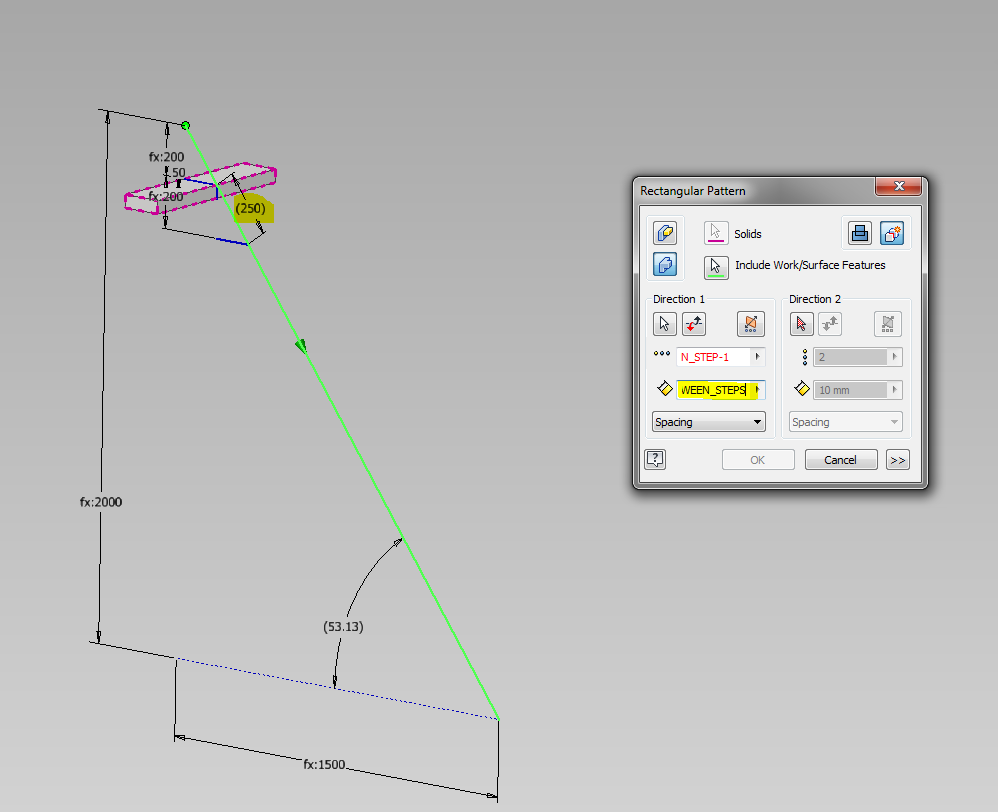Image resolution: width=998 pixels, height=812 pixels.
Task: Click the Include Work/Surface Features selector
Action: pos(715,266)
